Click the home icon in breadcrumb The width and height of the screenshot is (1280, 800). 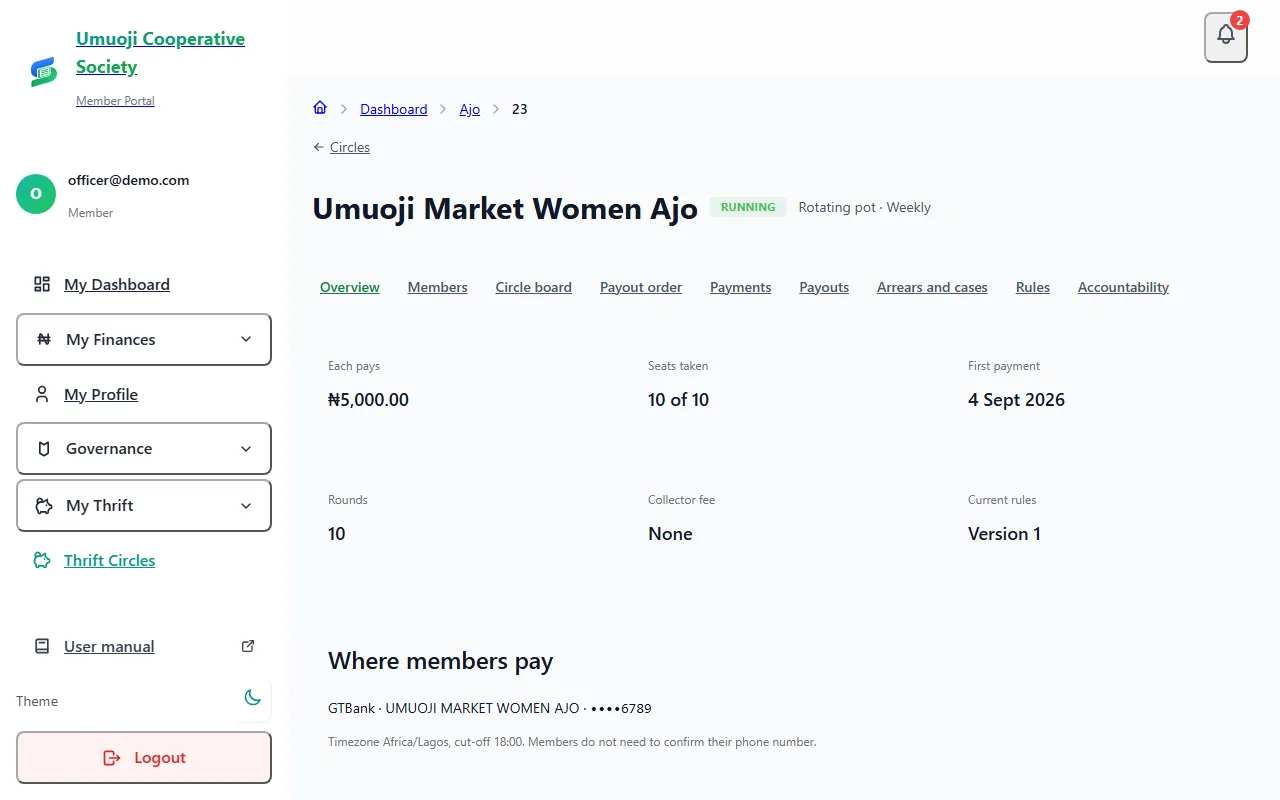pyautogui.click(x=320, y=108)
